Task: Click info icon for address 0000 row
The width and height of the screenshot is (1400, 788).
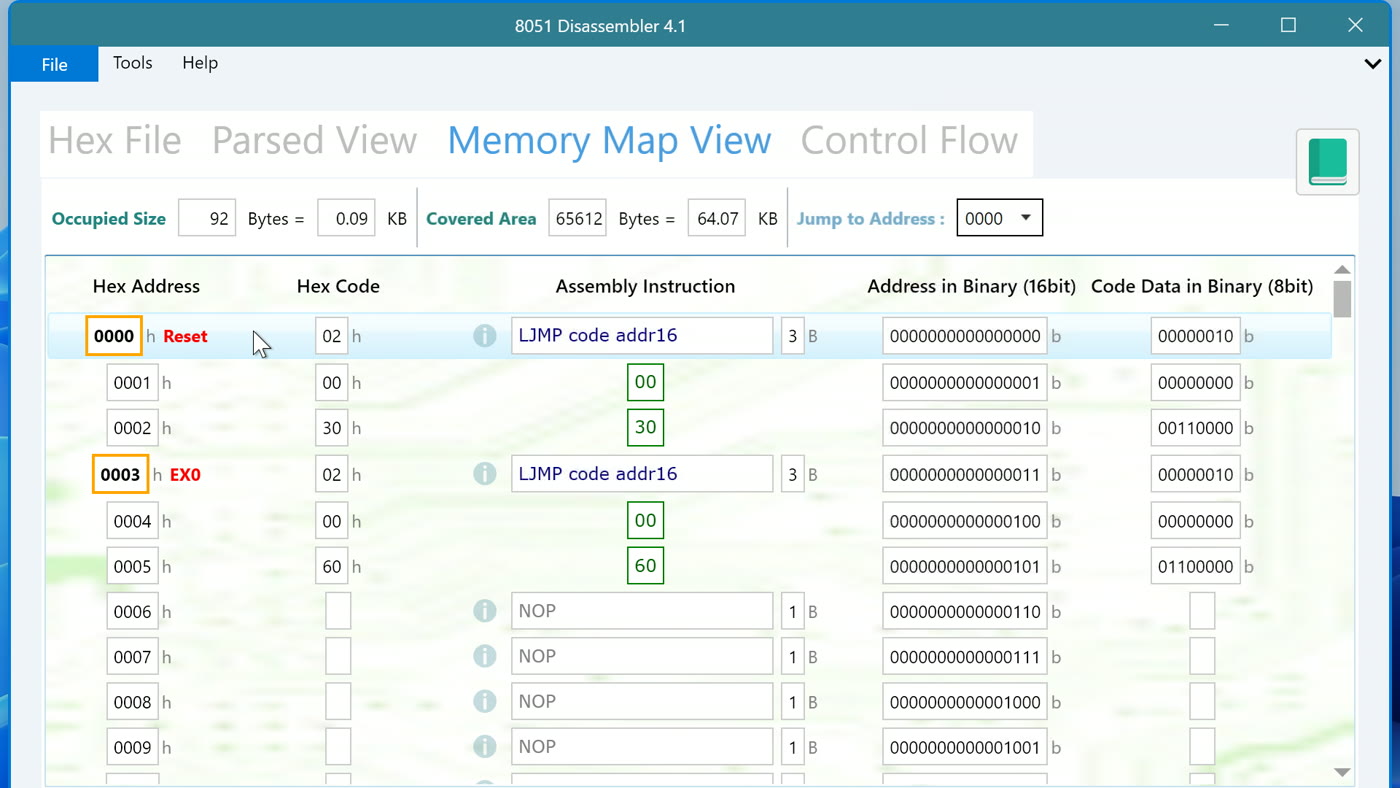Action: [485, 336]
